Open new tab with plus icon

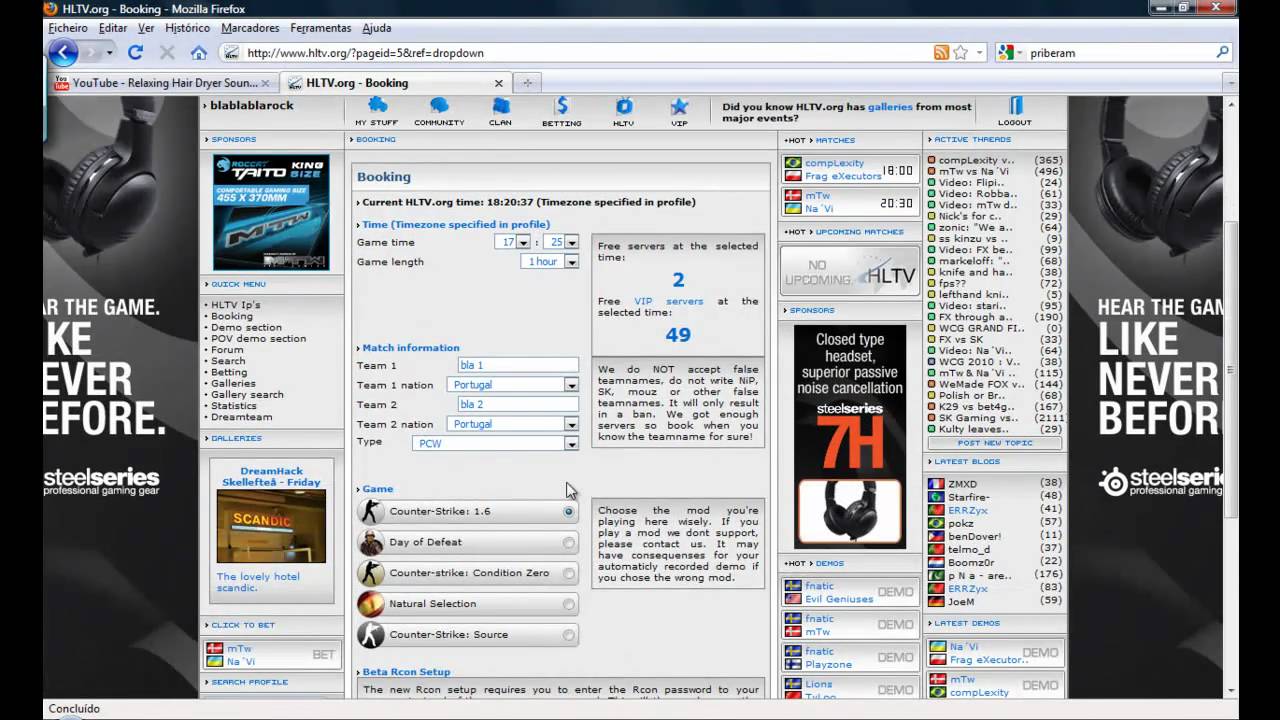[527, 83]
